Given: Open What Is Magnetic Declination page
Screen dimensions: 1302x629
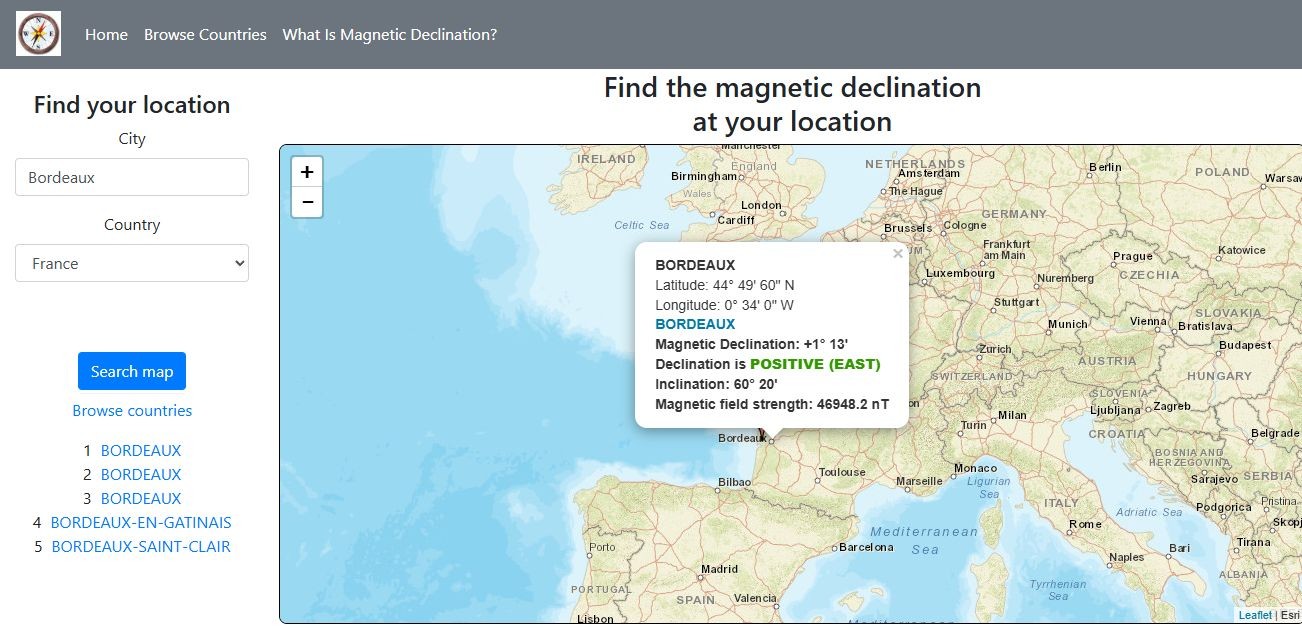Looking at the screenshot, I should [390, 34].
